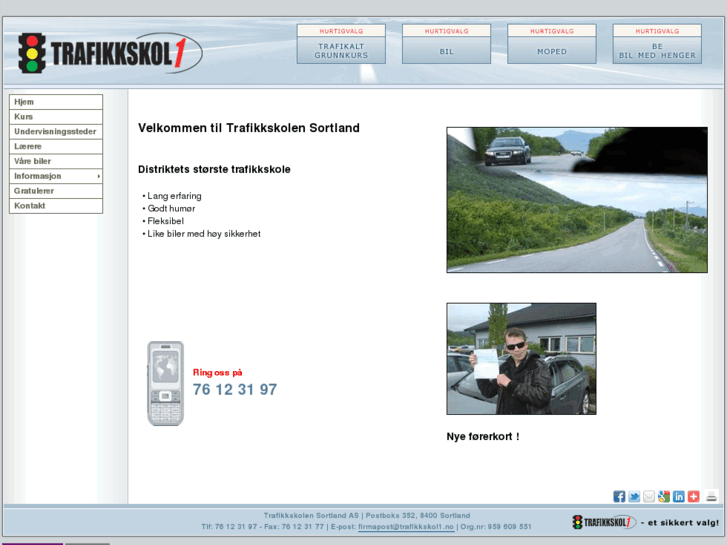Viewport: 727px width, 545px height.
Task: Click the phone number 76 12 31 97
Action: click(x=235, y=390)
